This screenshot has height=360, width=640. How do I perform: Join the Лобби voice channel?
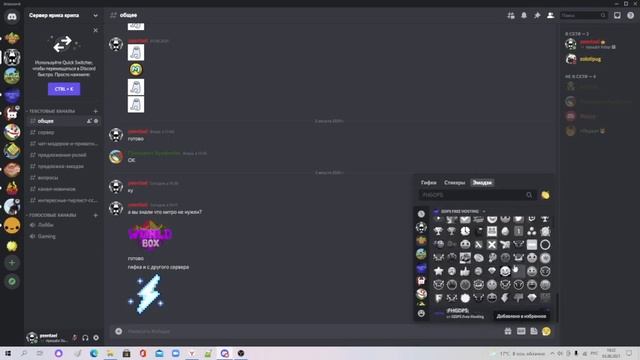63,225
